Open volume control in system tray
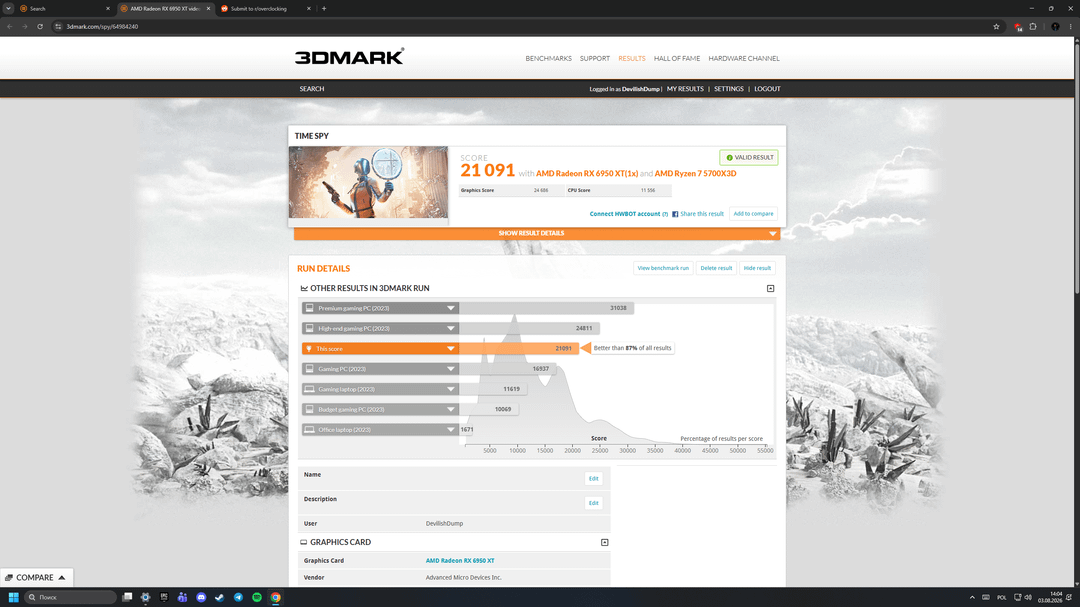The height and width of the screenshot is (607, 1080). pyautogui.click(x=1028, y=597)
